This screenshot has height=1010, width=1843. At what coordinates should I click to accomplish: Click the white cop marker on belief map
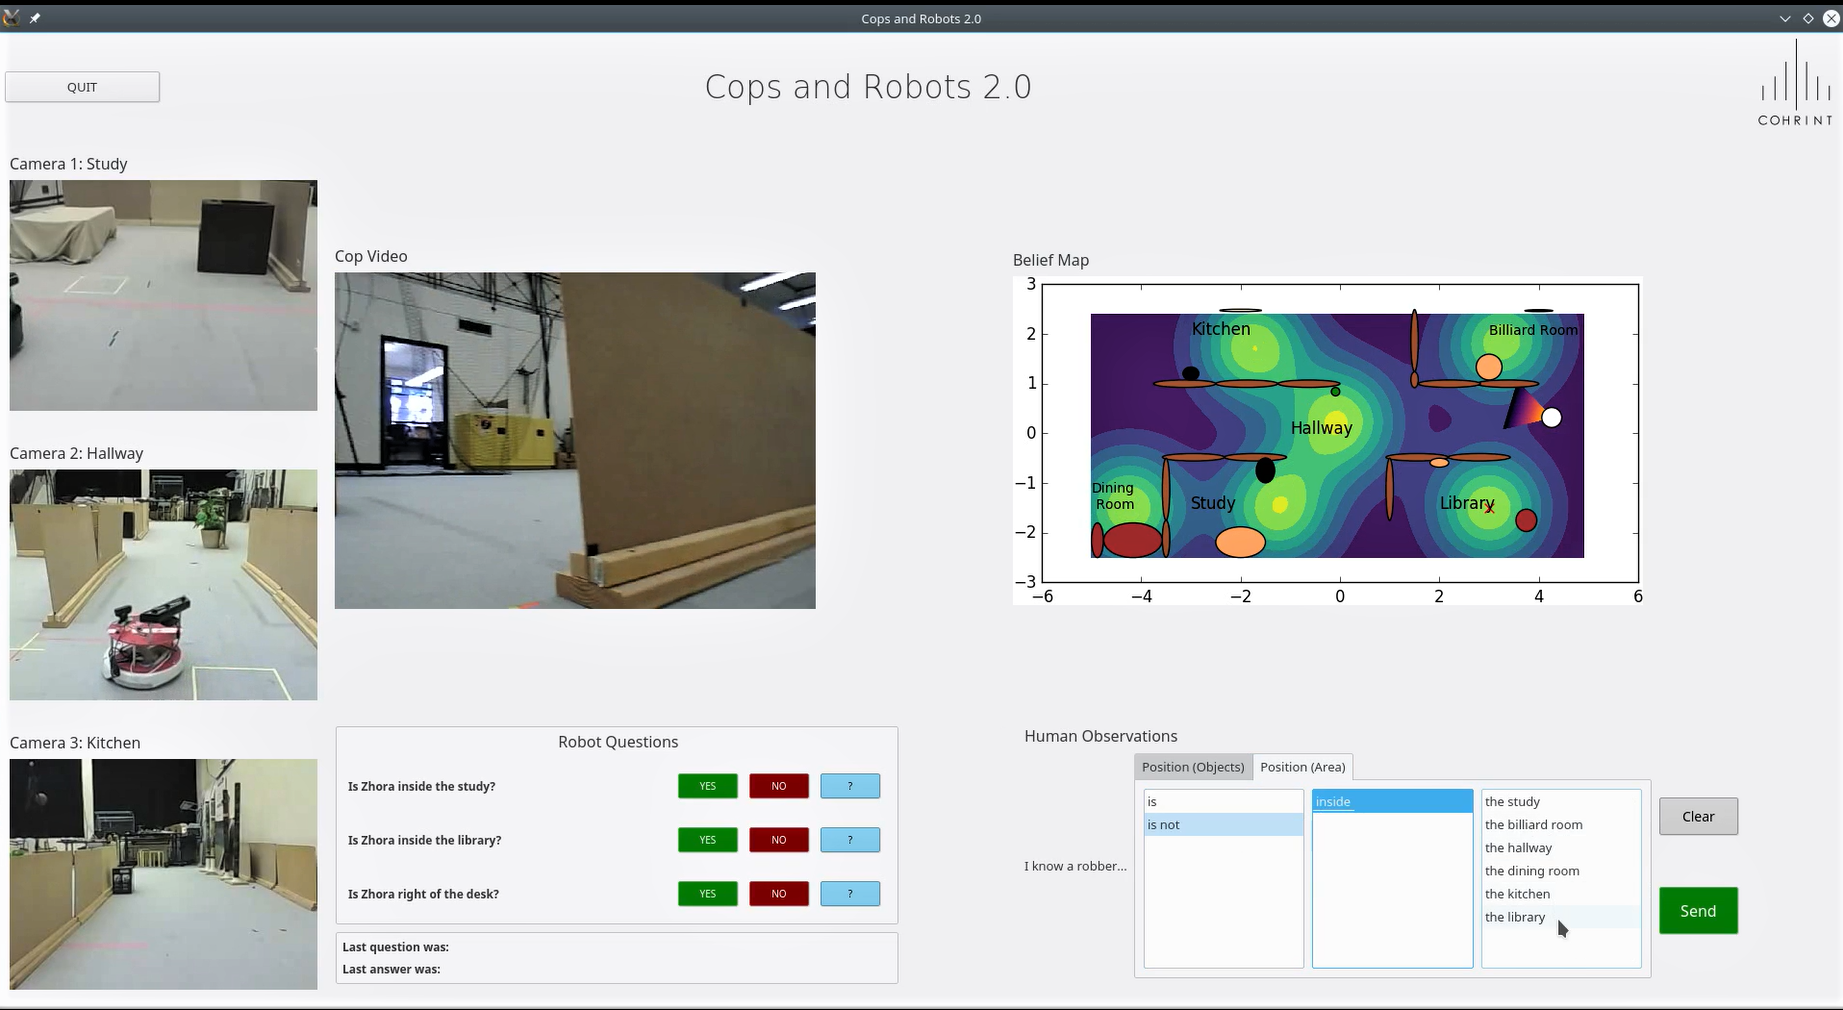[x=1551, y=417]
